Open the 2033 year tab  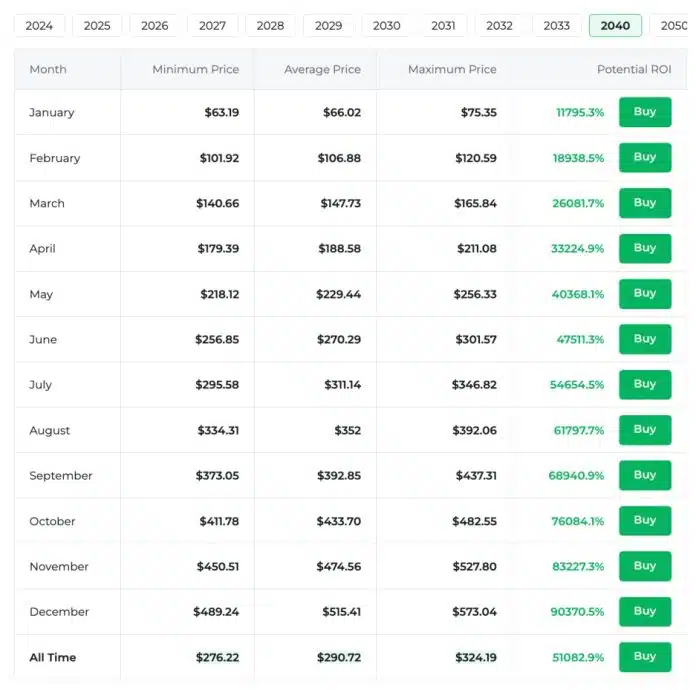557,26
